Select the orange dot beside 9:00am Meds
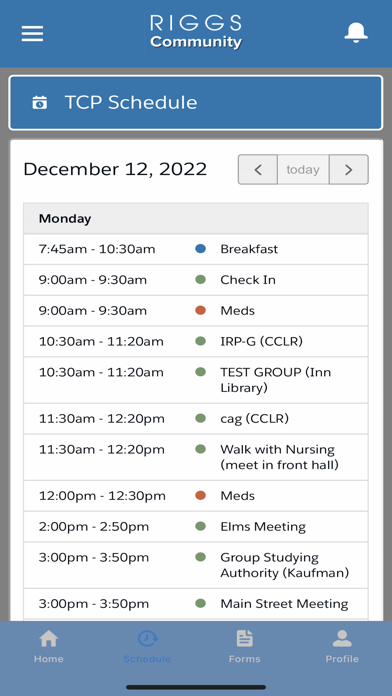Screen dimensions: 392x696 pos(201,310)
